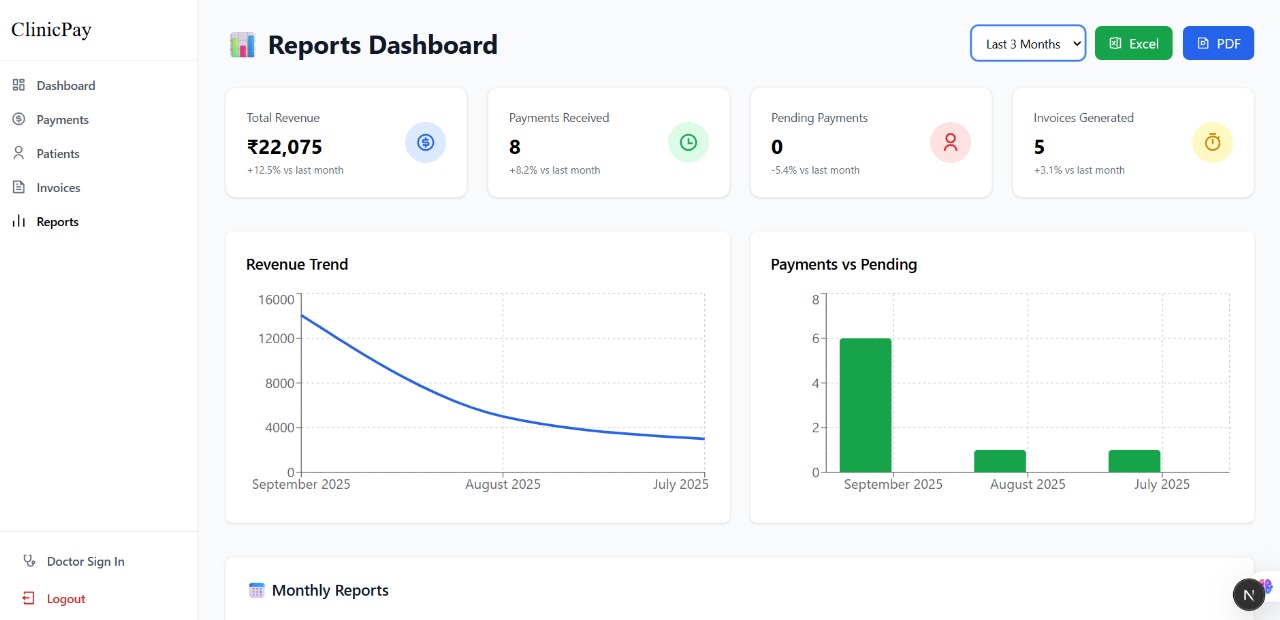Open the Payments page from sidebar
This screenshot has width=1280, height=620.
(62, 119)
